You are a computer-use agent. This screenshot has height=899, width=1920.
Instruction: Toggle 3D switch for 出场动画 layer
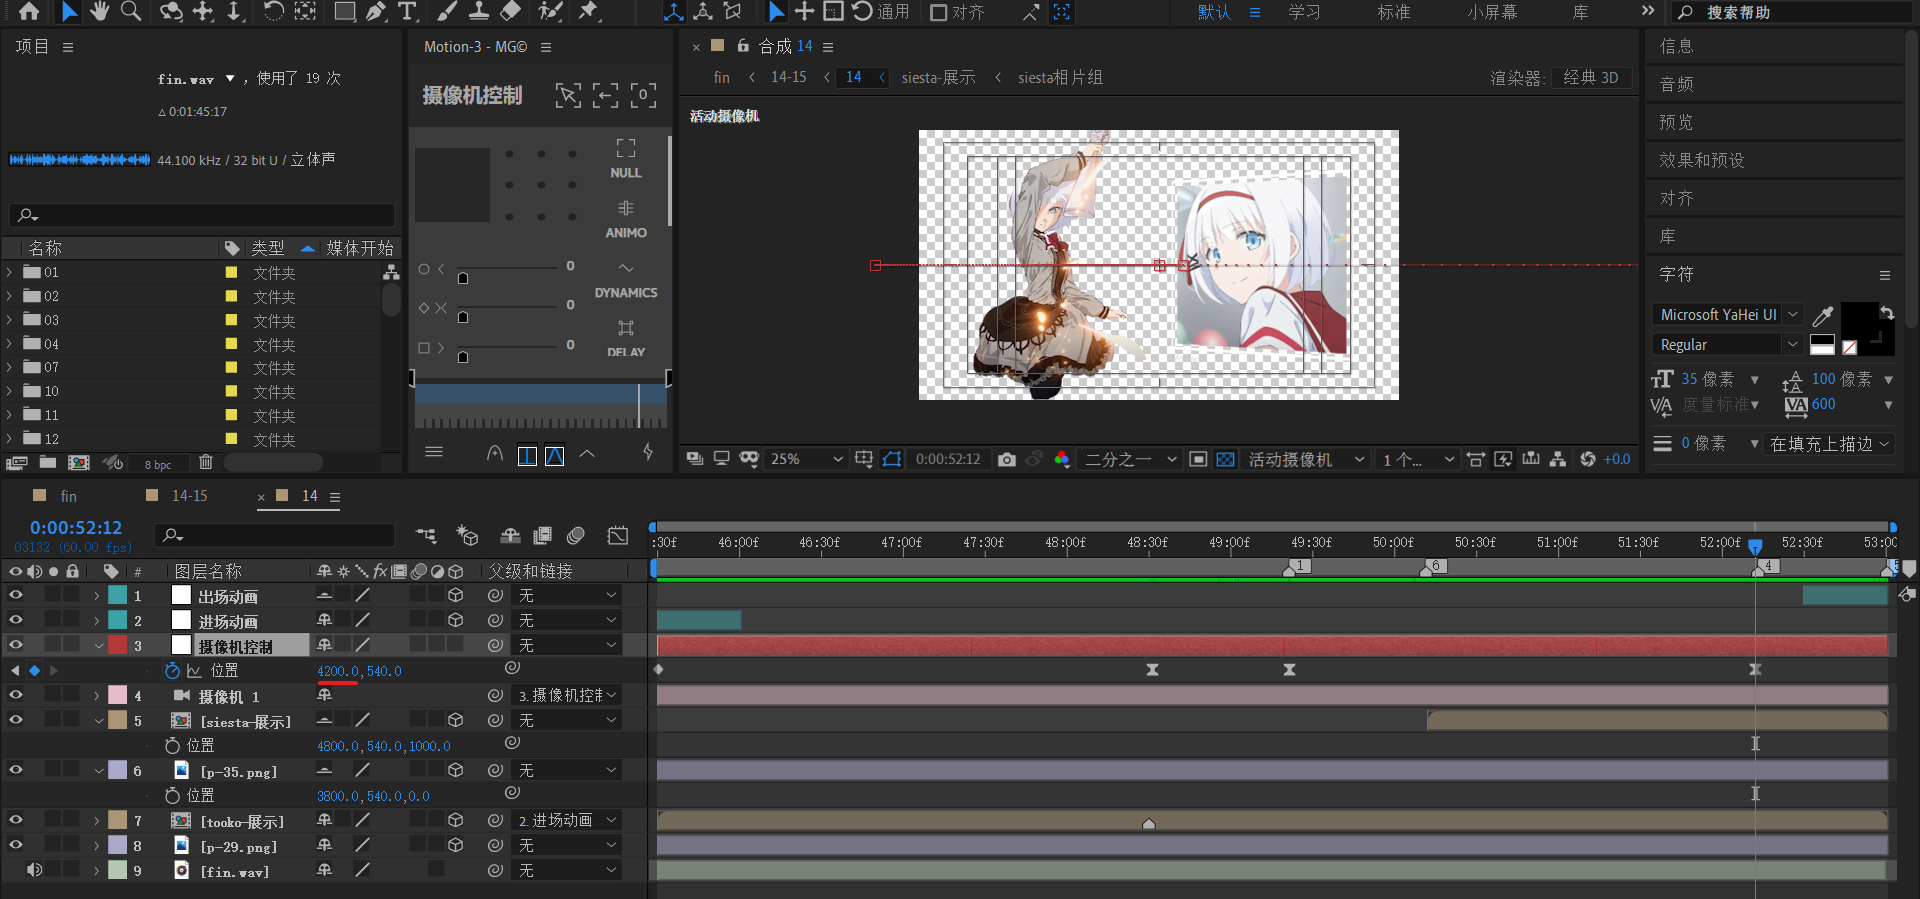click(x=455, y=595)
